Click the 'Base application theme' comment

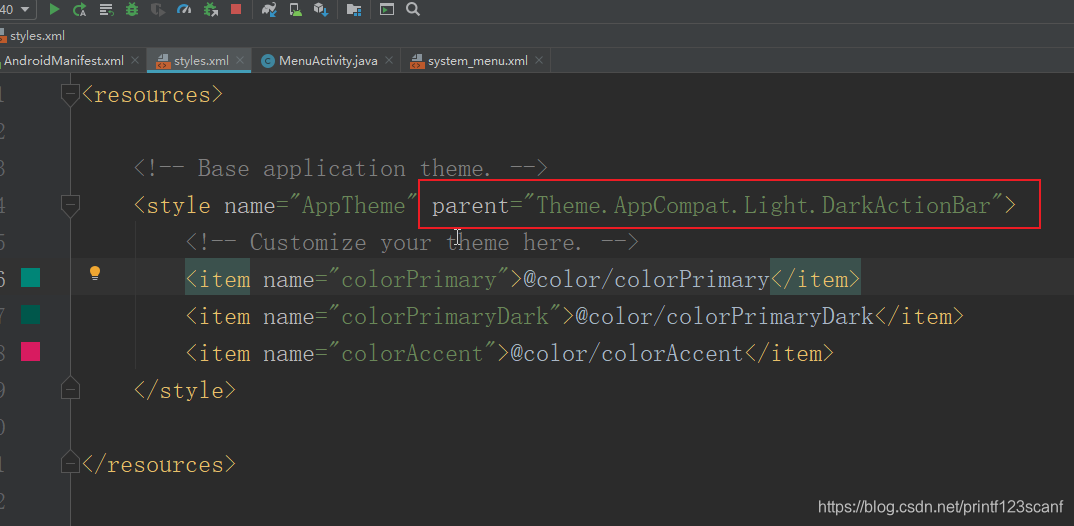pos(341,168)
